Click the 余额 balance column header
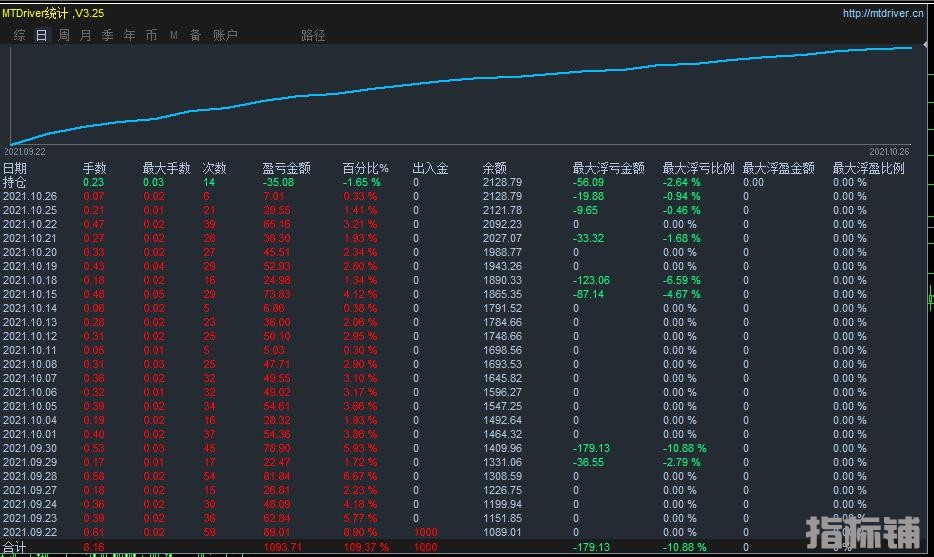The height and width of the screenshot is (557, 934). click(494, 169)
